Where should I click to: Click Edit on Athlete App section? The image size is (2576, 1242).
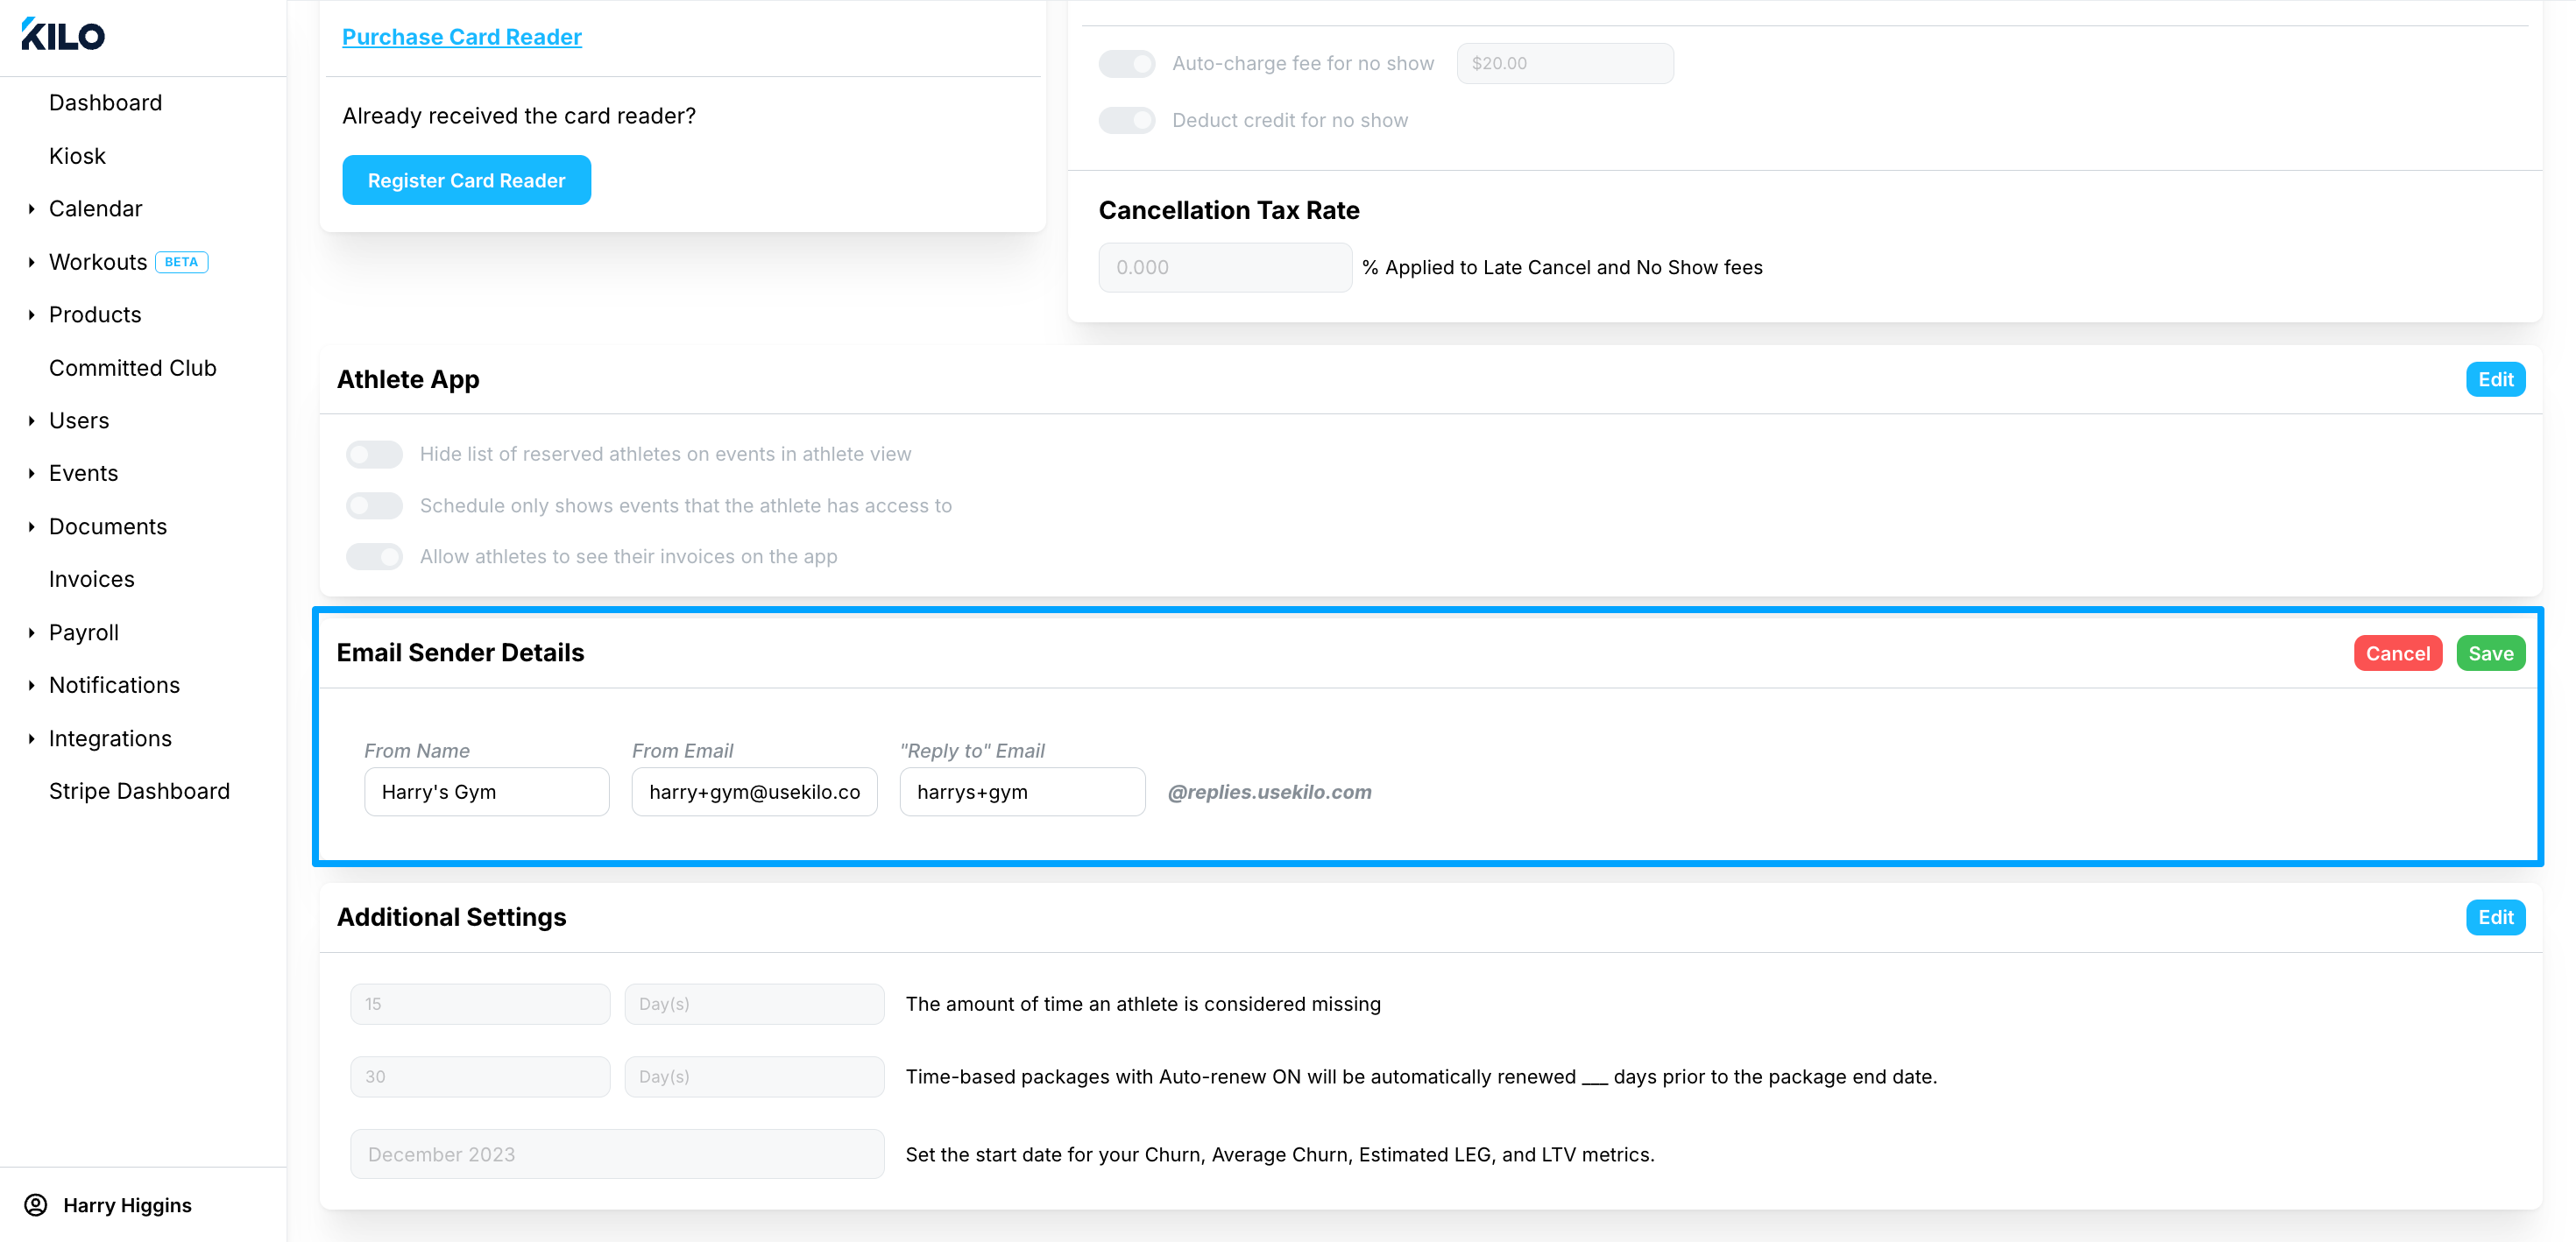2495,380
